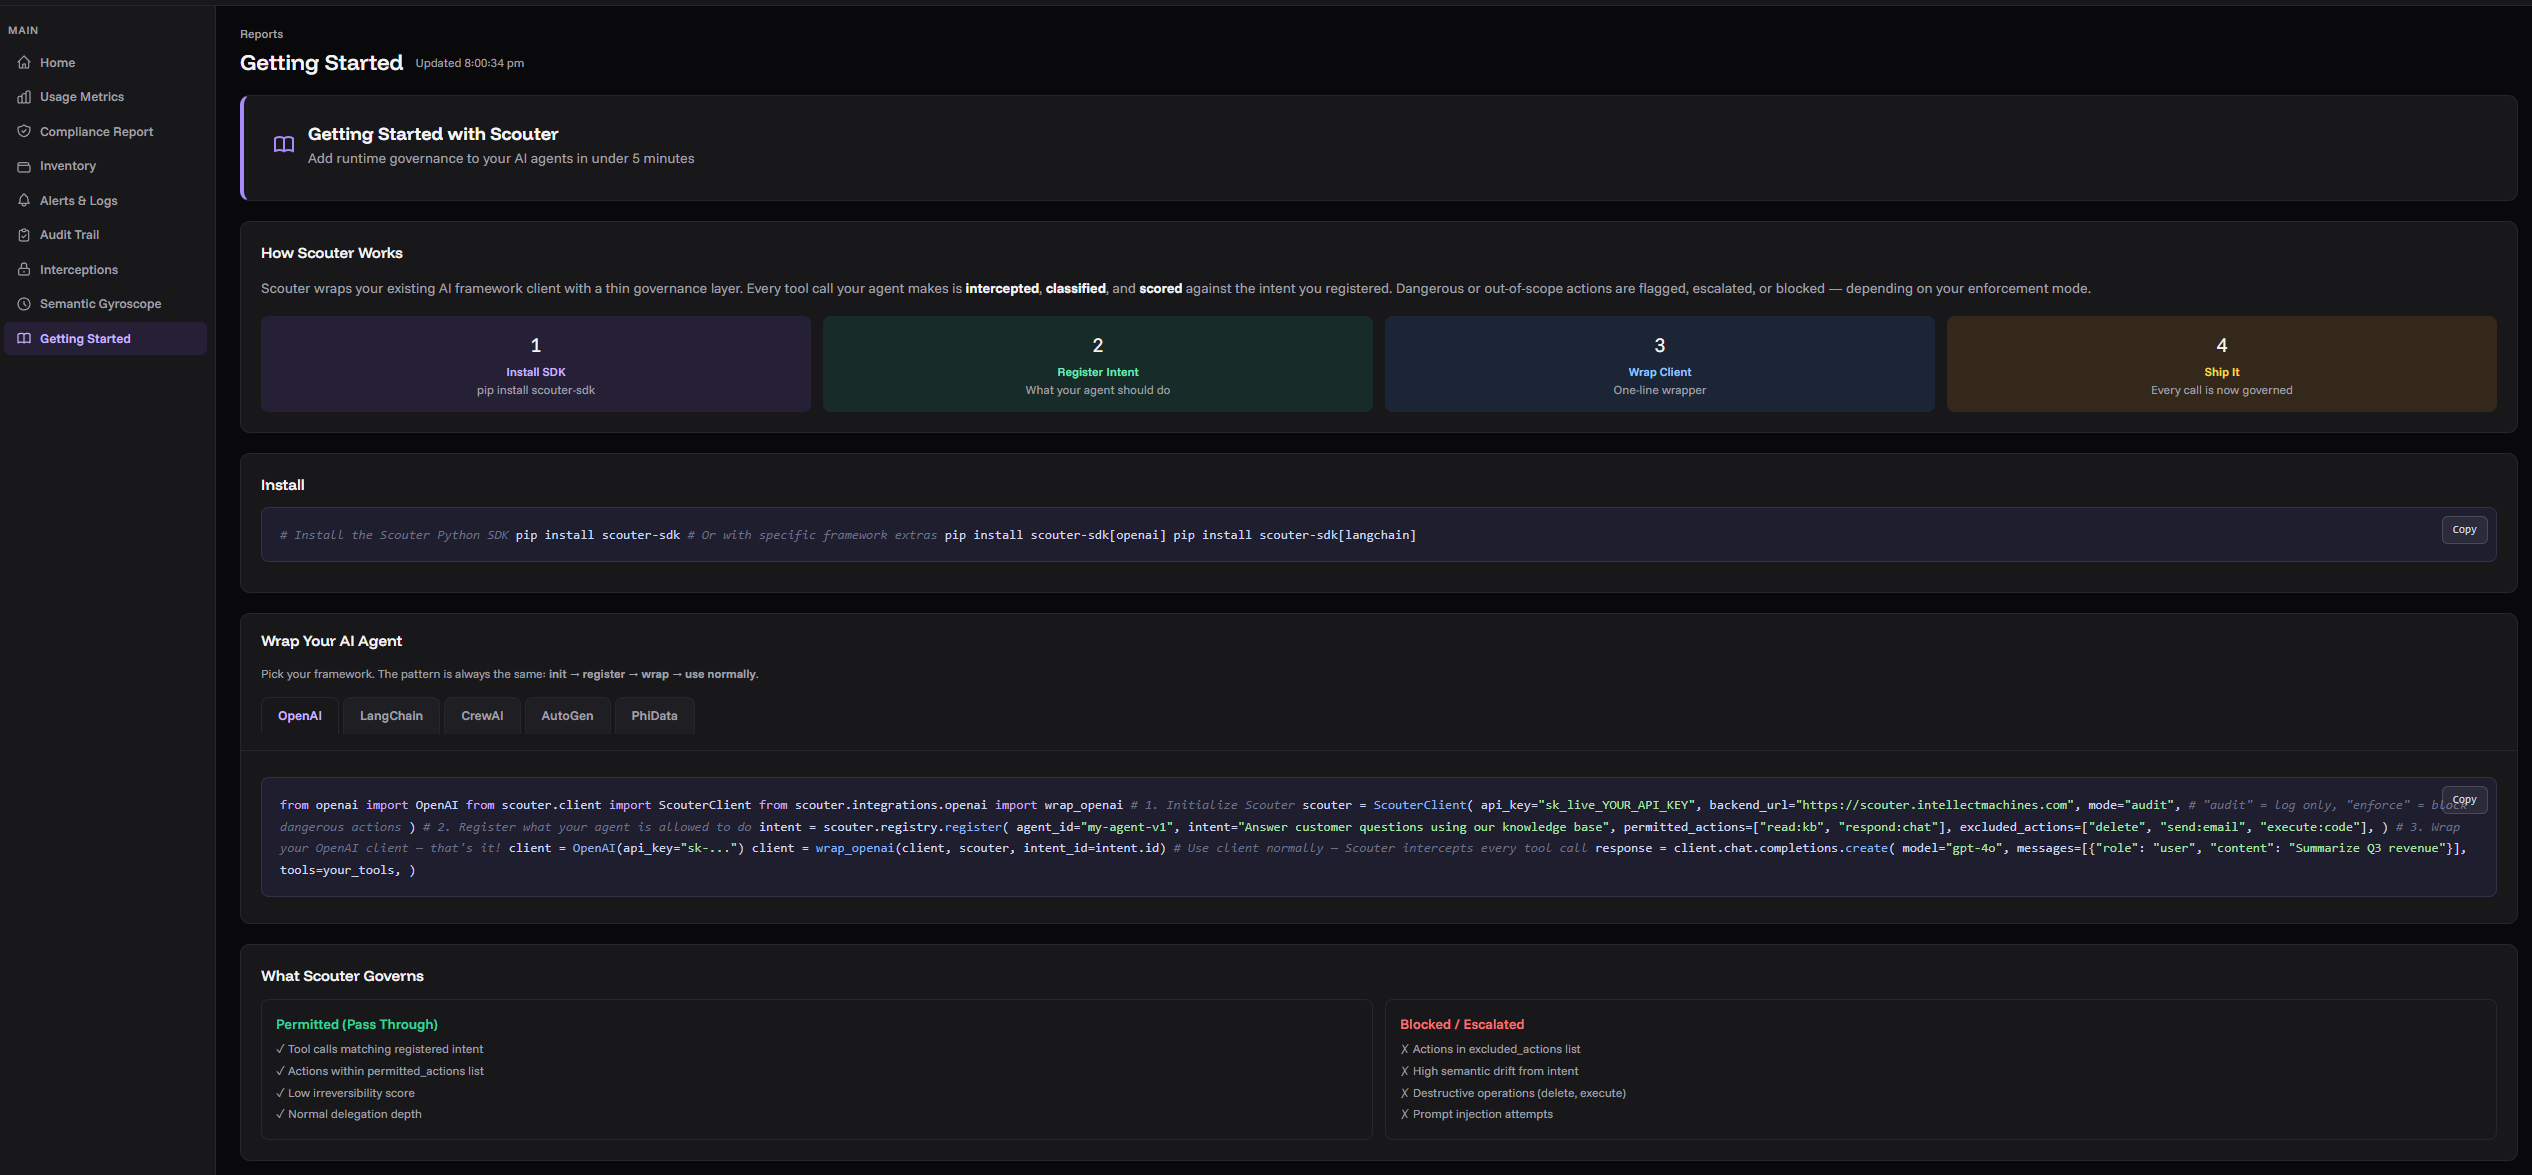
Task: Click the Compliance Report shield icon
Action: pos(24,132)
